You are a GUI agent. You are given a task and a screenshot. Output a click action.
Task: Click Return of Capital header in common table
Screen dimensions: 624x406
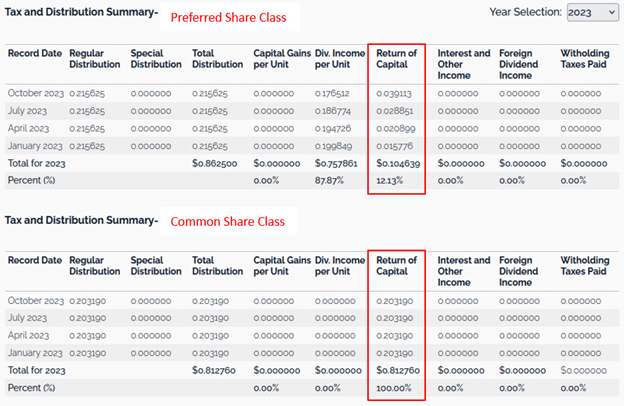coord(396,266)
